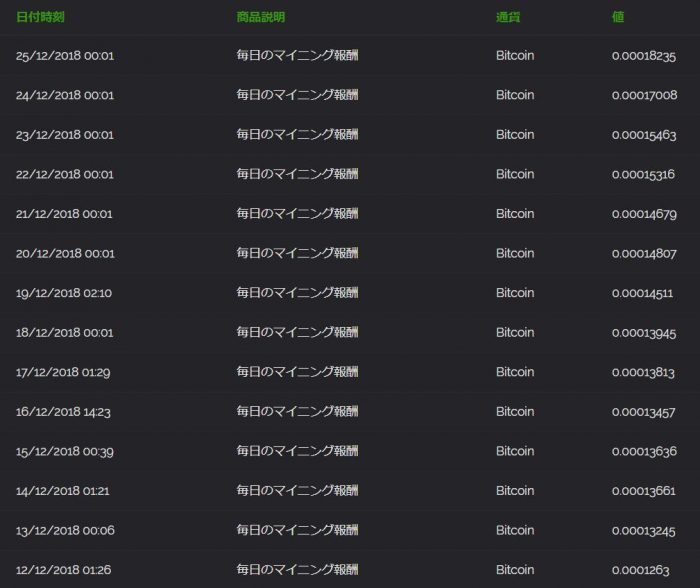Click Bitcoin in the 18/12/2018 row
The height and width of the screenshot is (588, 700).
click(x=515, y=332)
